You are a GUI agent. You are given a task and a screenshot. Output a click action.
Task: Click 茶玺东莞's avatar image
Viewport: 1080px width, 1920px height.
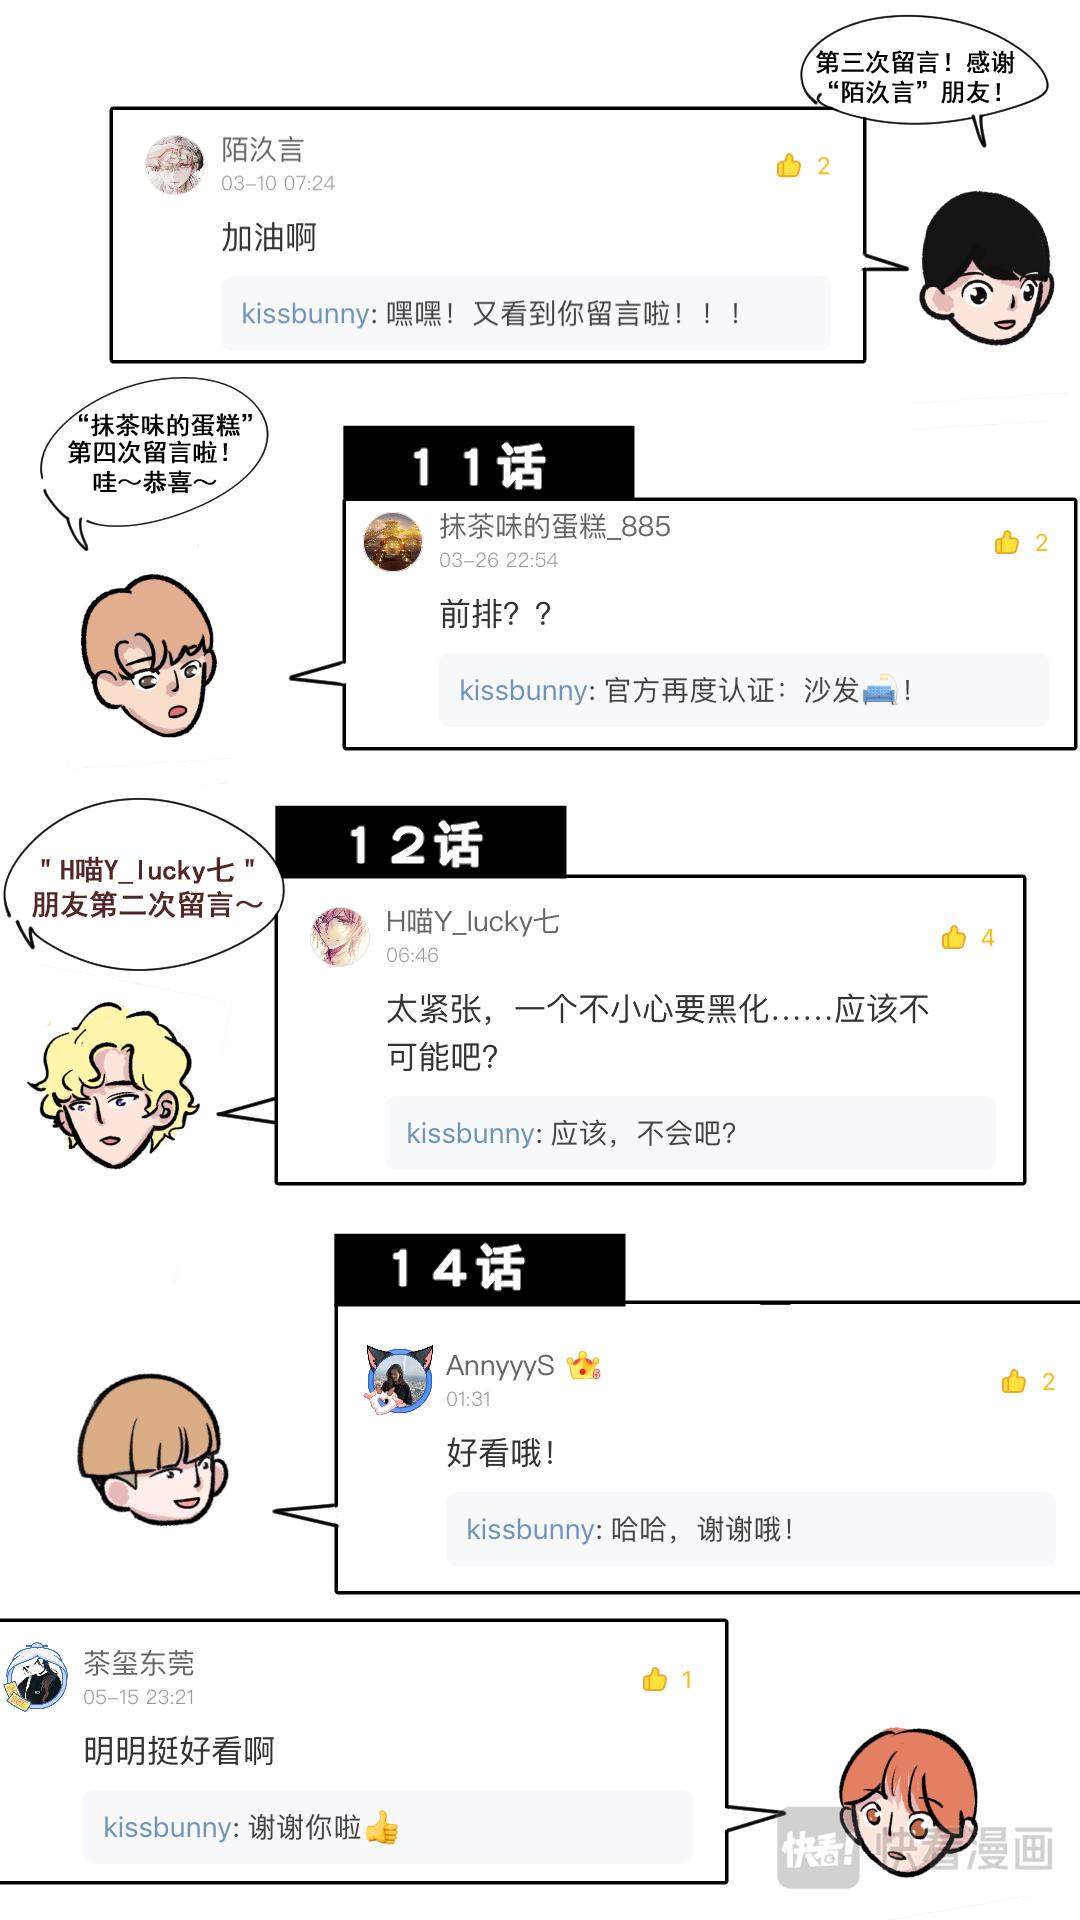coord(36,1677)
